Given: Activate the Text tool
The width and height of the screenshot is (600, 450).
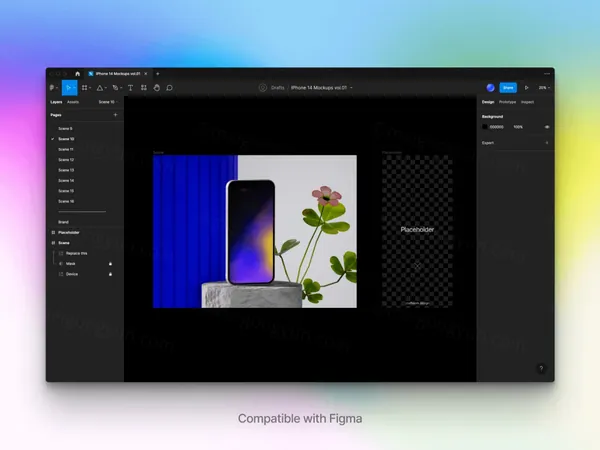Looking at the screenshot, I should point(130,88).
